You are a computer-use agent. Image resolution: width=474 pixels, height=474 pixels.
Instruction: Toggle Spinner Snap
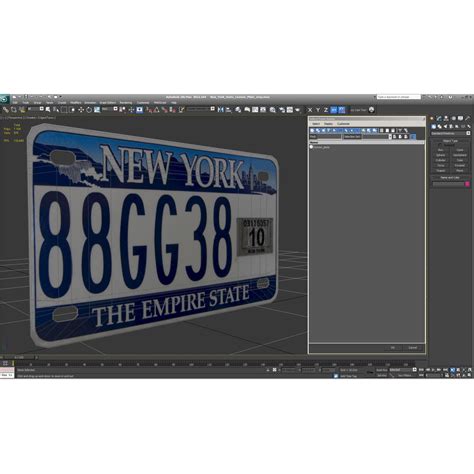pyautogui.click(x=173, y=109)
